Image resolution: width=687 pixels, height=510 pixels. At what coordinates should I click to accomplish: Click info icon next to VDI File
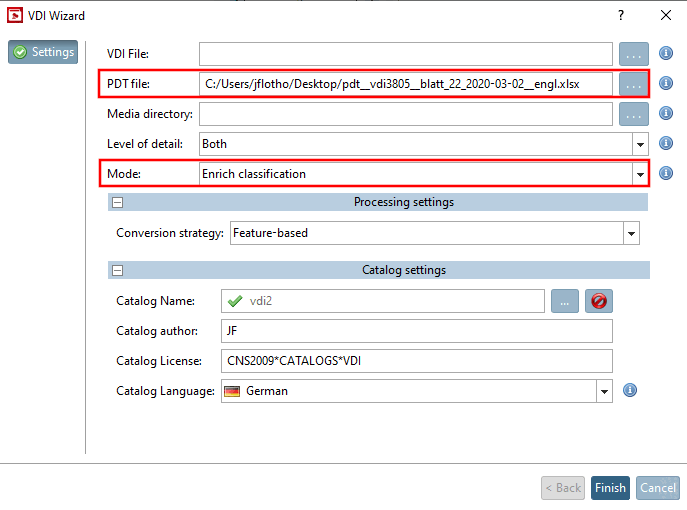(x=666, y=54)
